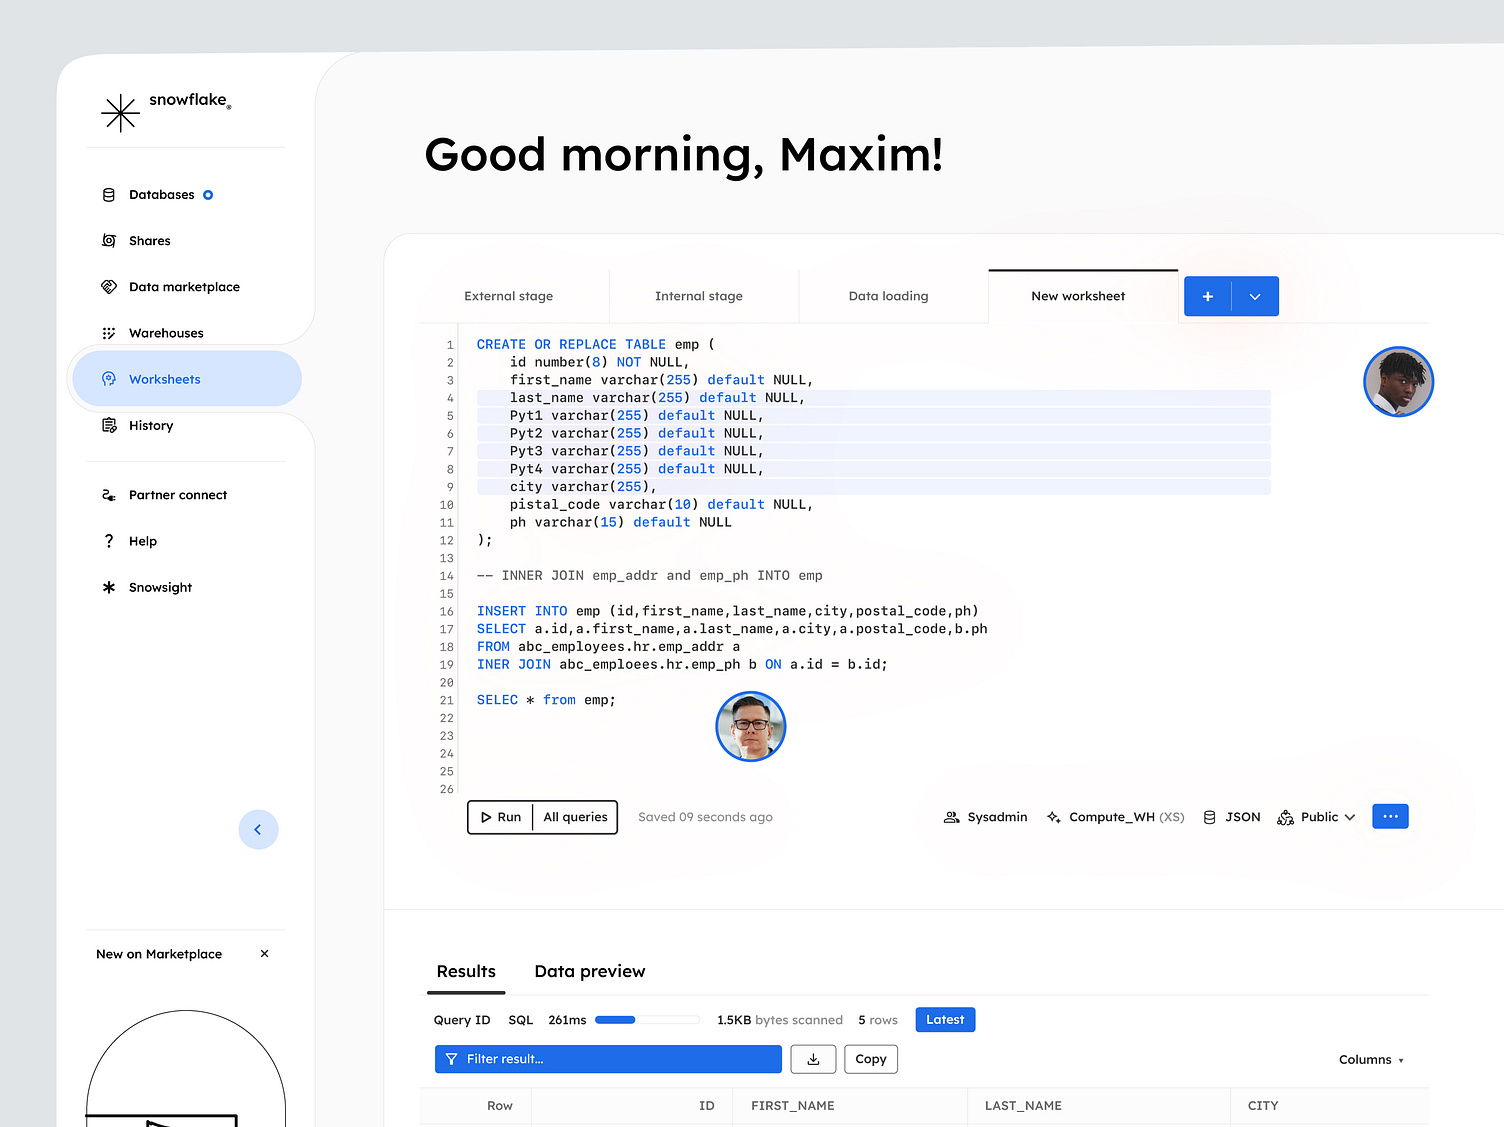Image resolution: width=1504 pixels, height=1127 pixels.
Task: Switch to the Data loading tab
Action: click(888, 296)
